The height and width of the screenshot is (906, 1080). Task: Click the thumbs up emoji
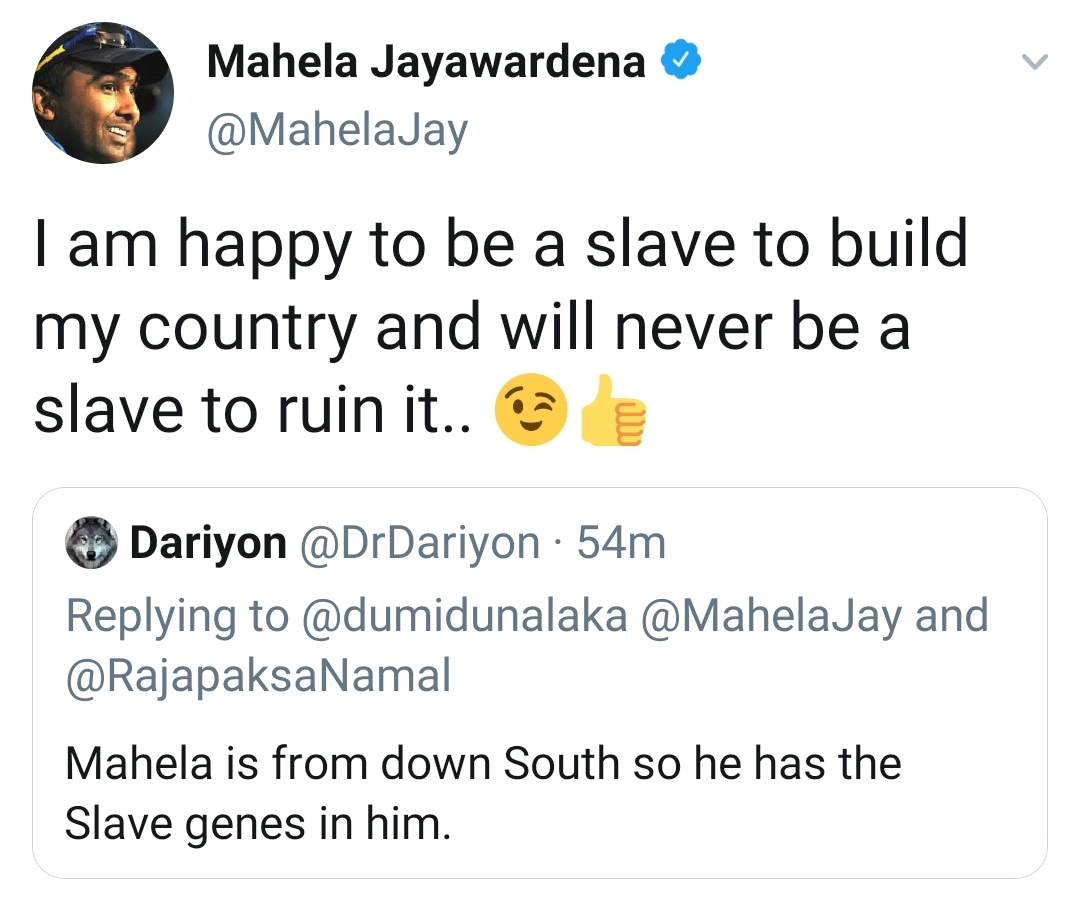[x=612, y=410]
